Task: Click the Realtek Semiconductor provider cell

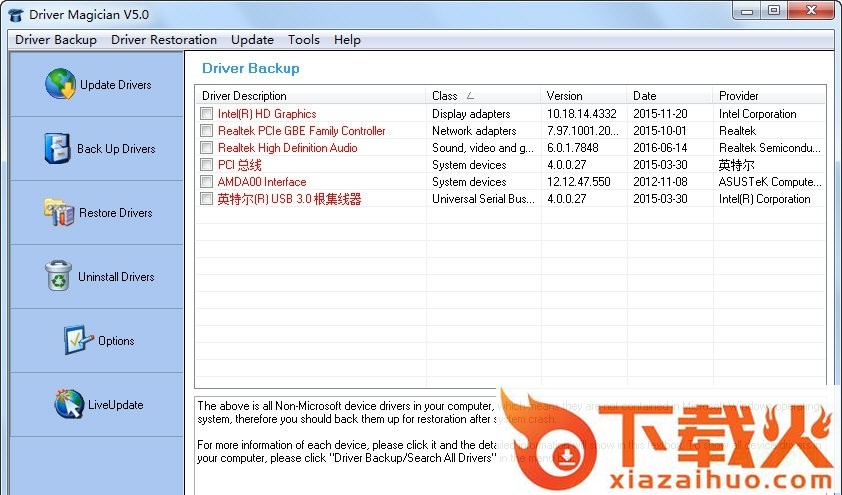Action: (x=770, y=148)
